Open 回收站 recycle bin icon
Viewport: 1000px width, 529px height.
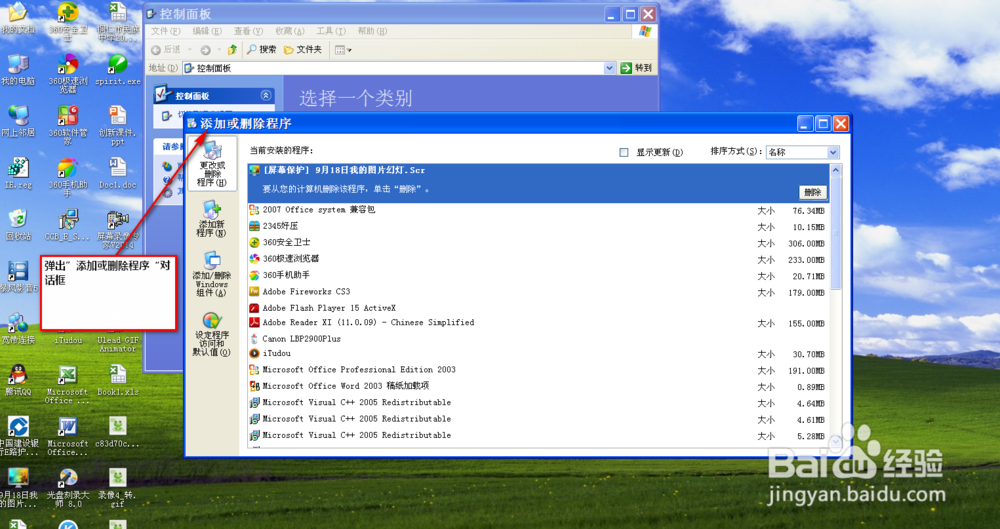pyautogui.click(x=18, y=225)
